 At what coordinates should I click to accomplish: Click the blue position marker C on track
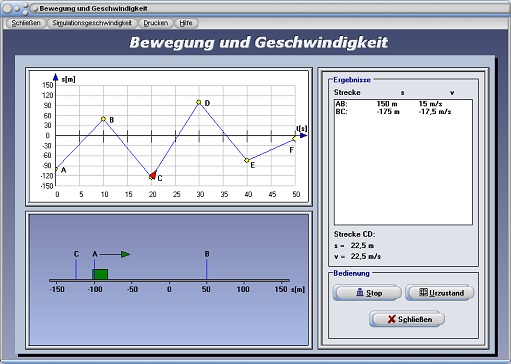pos(76,269)
